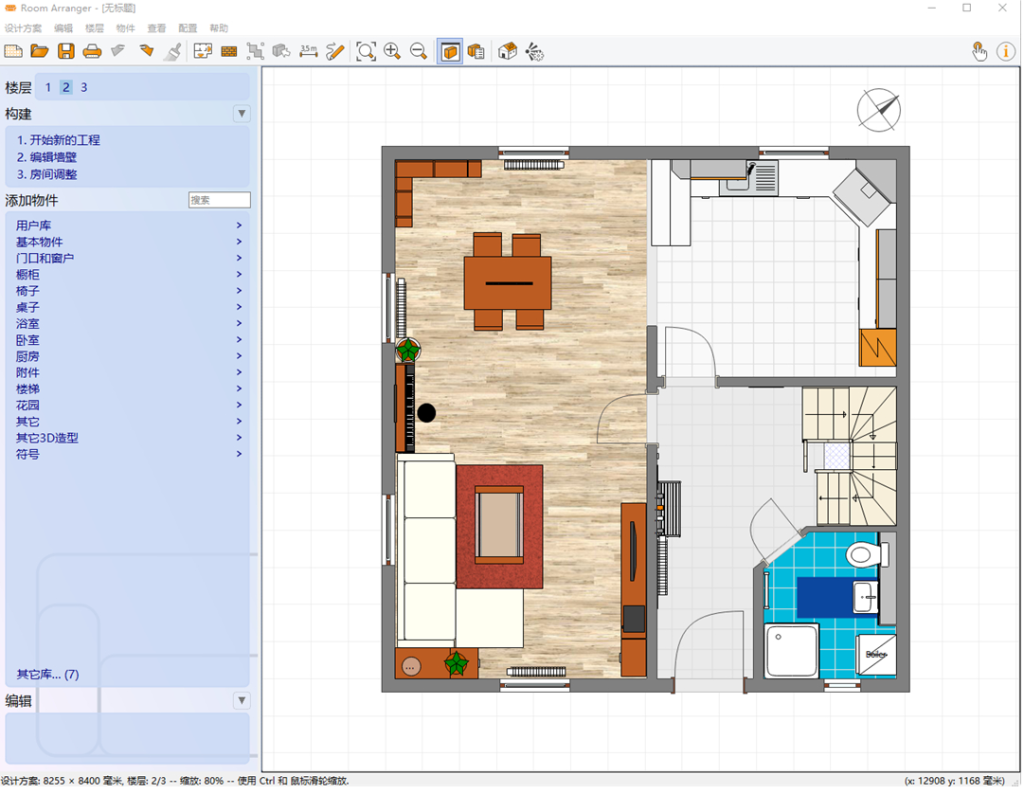Click the orange redo arrow icon
The height and width of the screenshot is (794, 1024).
coord(146,51)
